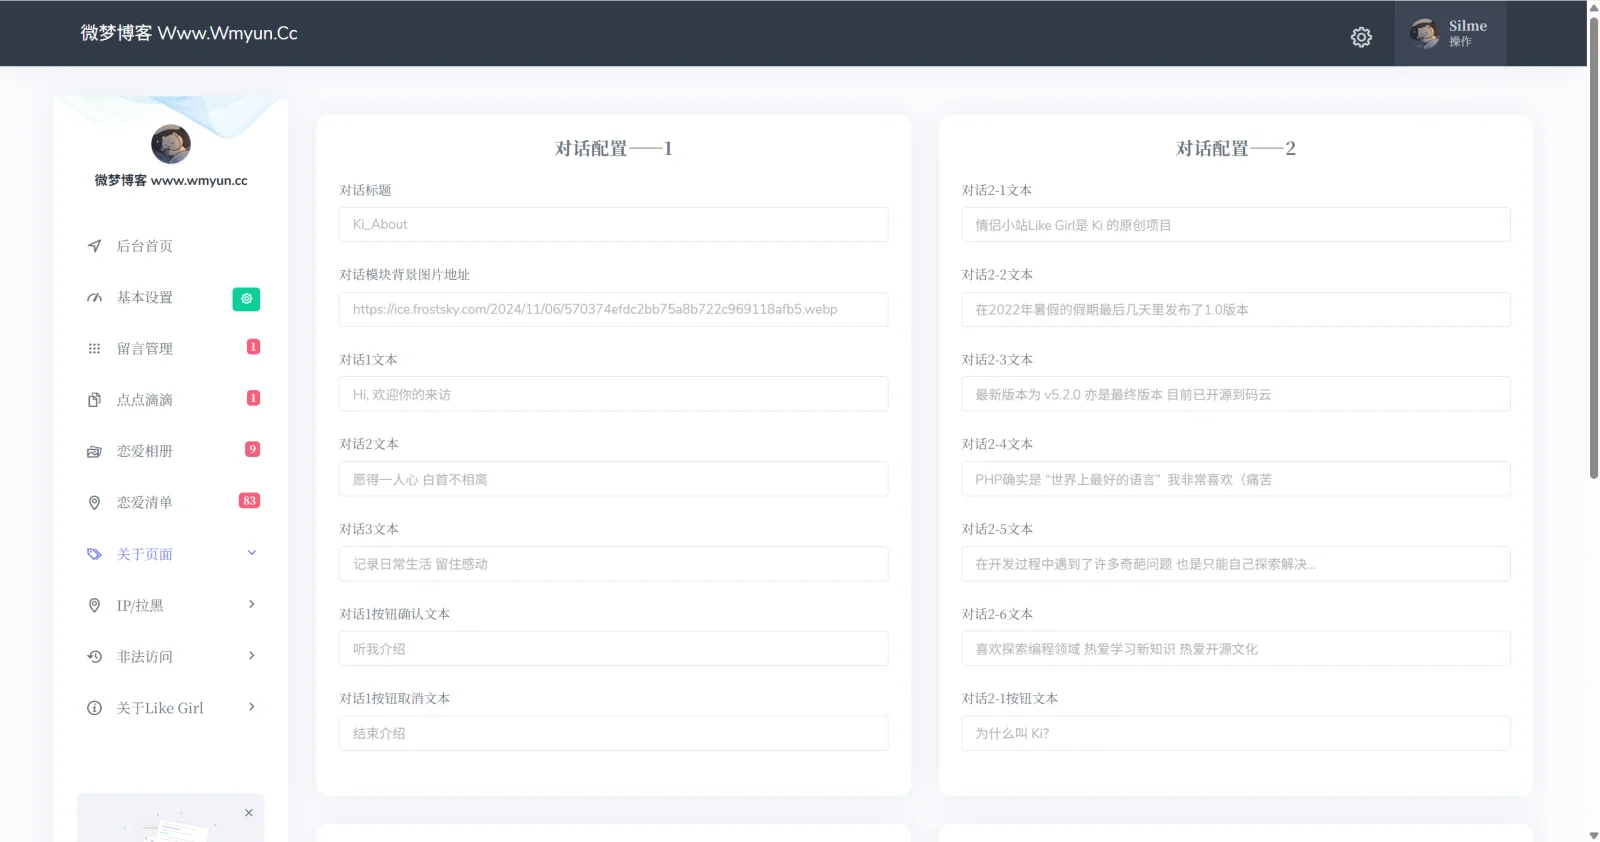Click sidebar profile avatar image
The height and width of the screenshot is (842, 1600).
[x=171, y=144]
